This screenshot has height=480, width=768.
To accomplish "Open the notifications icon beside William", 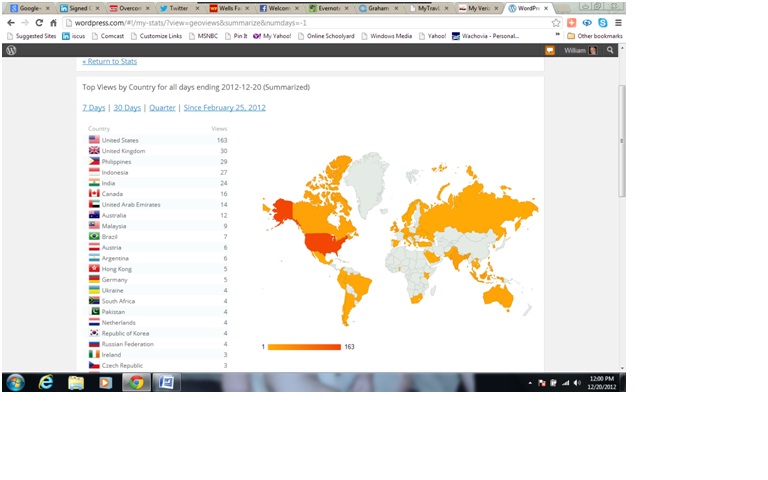I will [549, 50].
